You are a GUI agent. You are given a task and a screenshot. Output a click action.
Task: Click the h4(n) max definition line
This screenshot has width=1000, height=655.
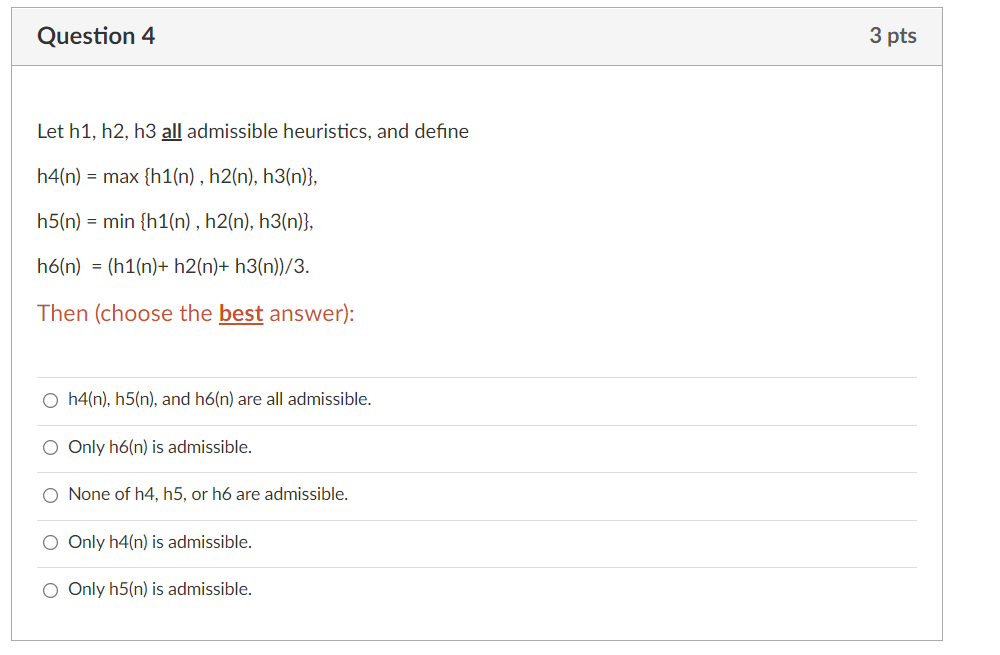(178, 176)
